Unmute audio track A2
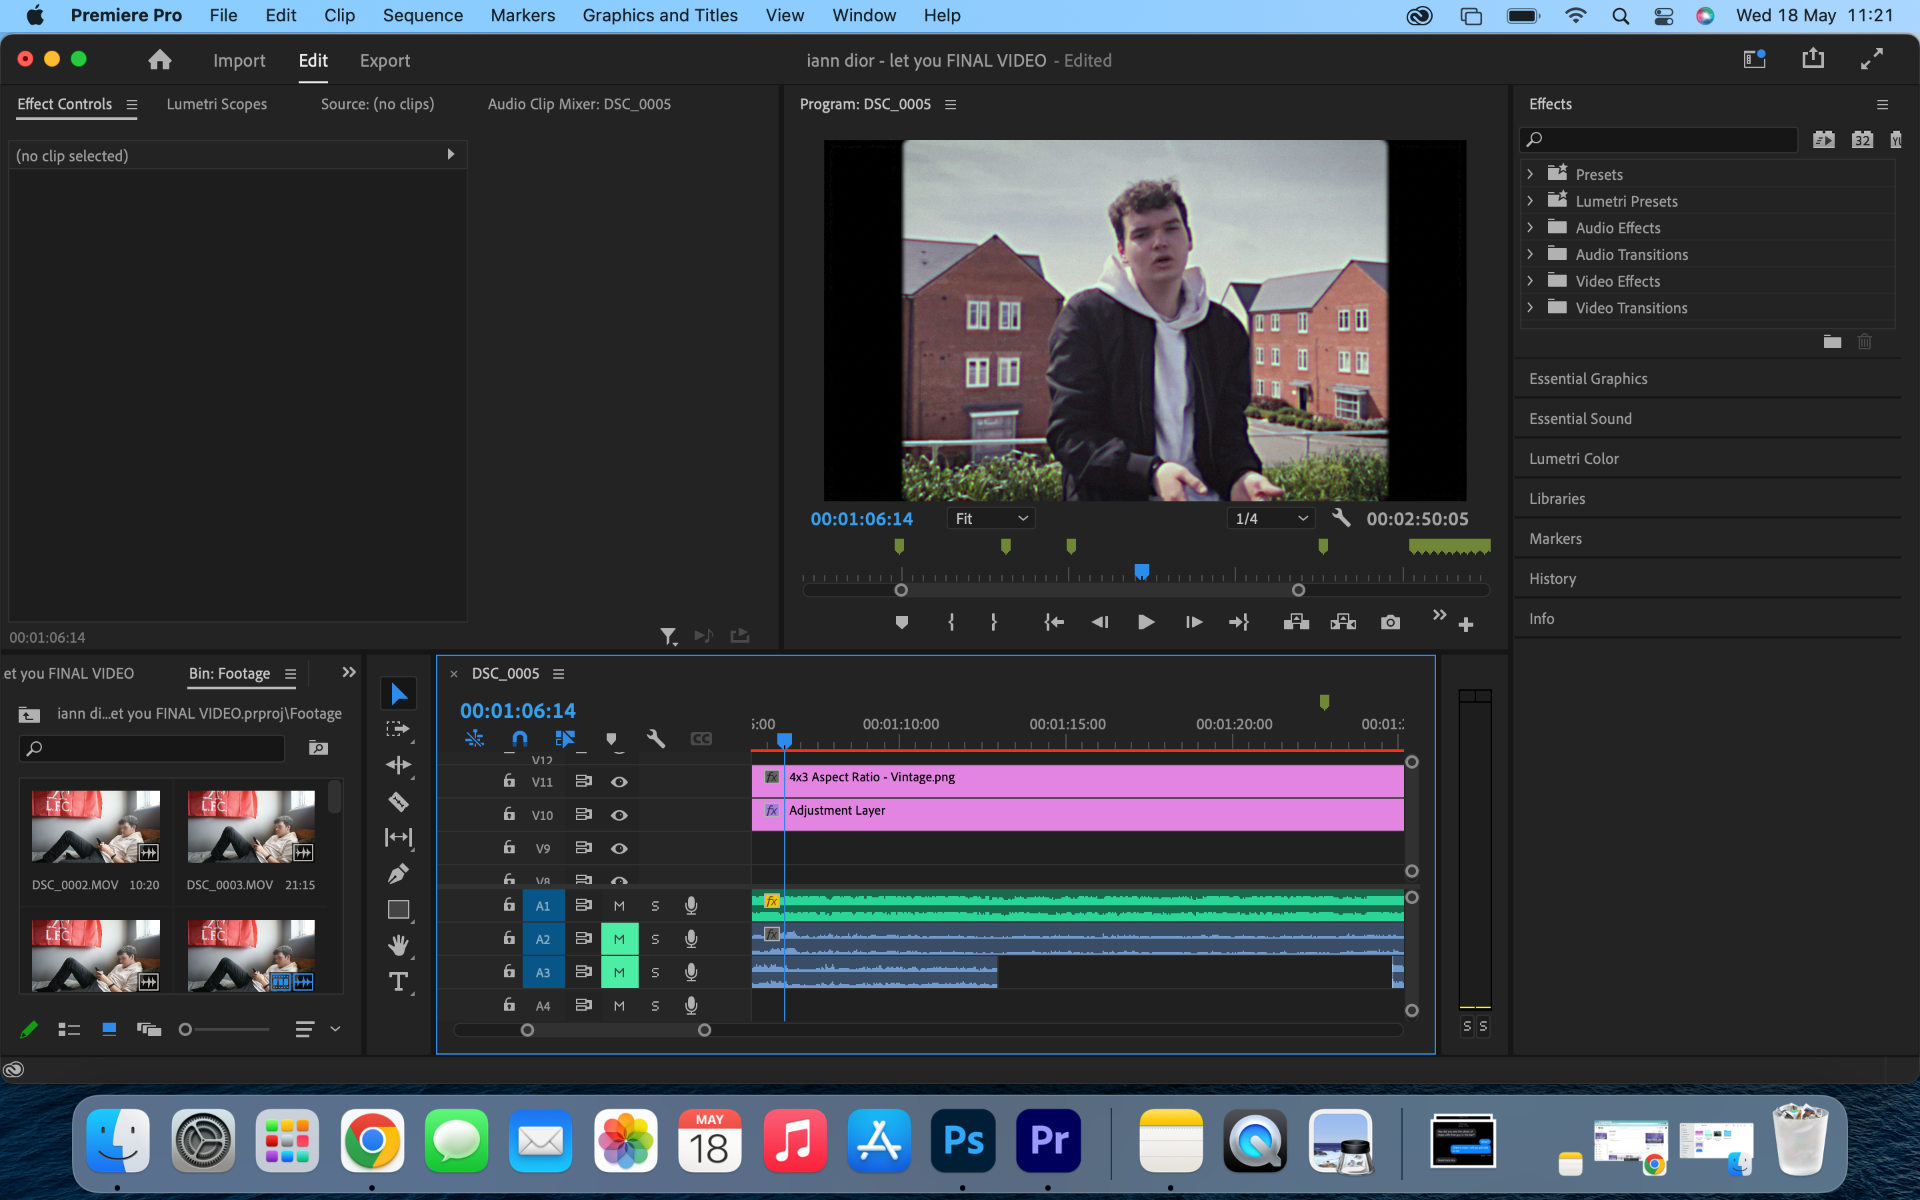Viewport: 1920px width, 1200px height. [x=619, y=939]
